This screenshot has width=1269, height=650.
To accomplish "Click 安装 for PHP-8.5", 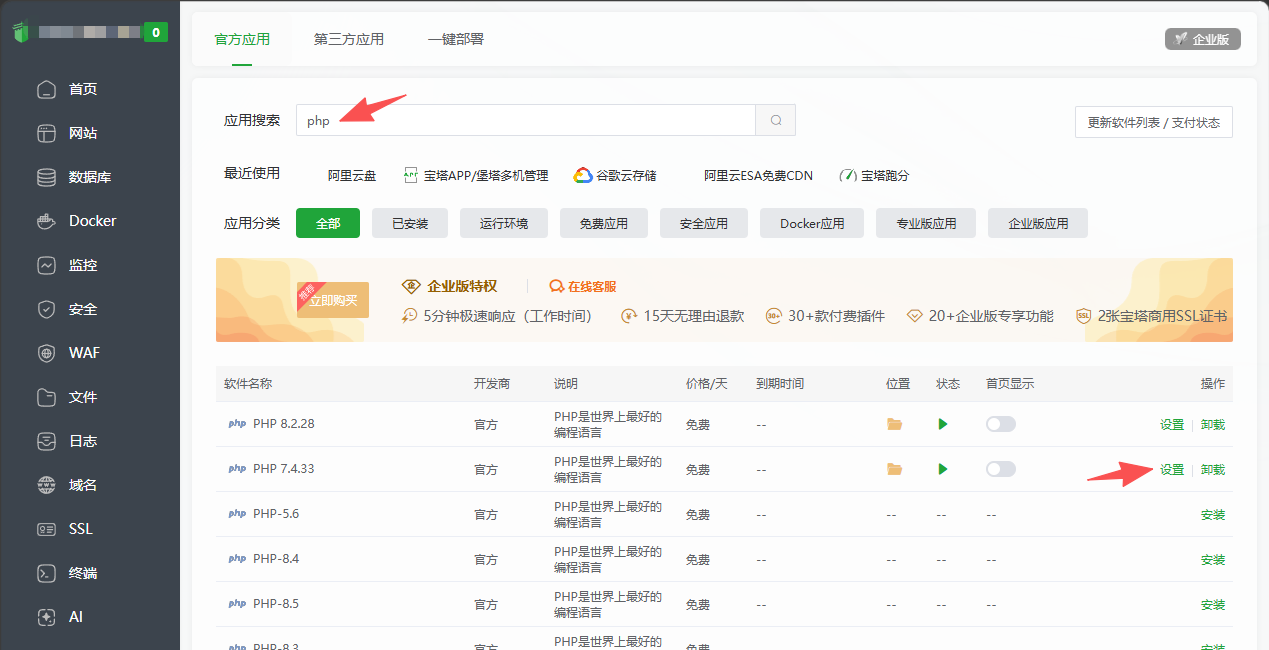I will point(1213,605).
